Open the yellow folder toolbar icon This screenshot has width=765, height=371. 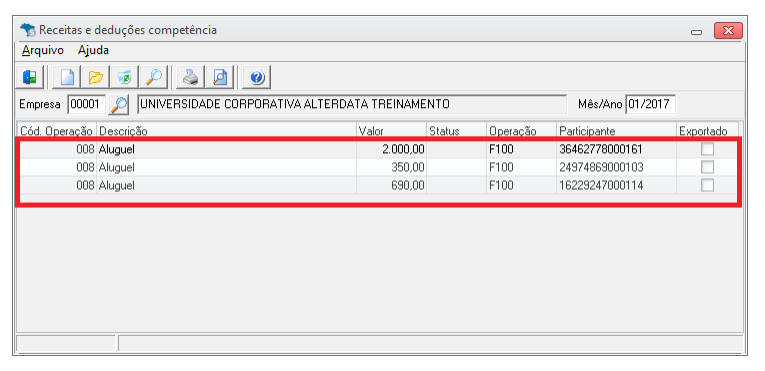[96, 77]
